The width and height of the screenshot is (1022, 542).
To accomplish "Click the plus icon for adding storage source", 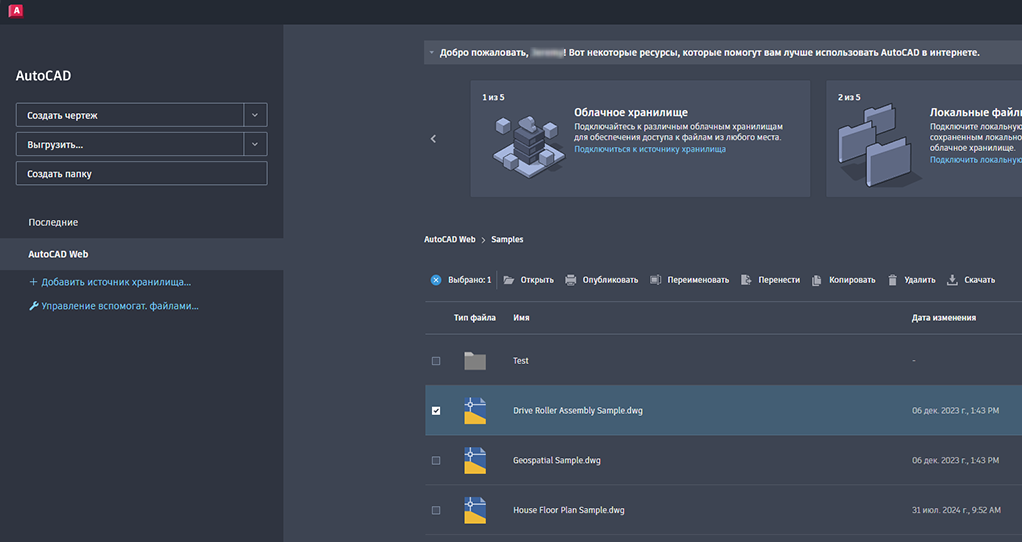I will 33,282.
